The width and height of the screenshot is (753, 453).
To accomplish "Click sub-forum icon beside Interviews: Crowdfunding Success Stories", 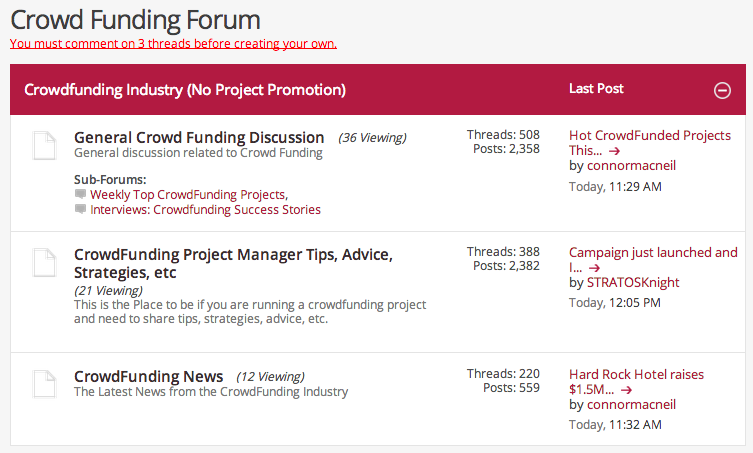I will coord(81,210).
